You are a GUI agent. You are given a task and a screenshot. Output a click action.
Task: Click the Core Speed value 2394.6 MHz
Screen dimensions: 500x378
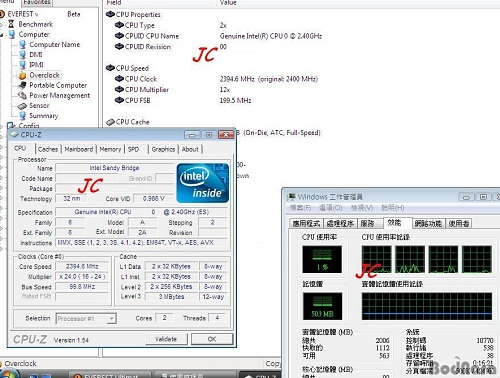[x=82, y=266]
